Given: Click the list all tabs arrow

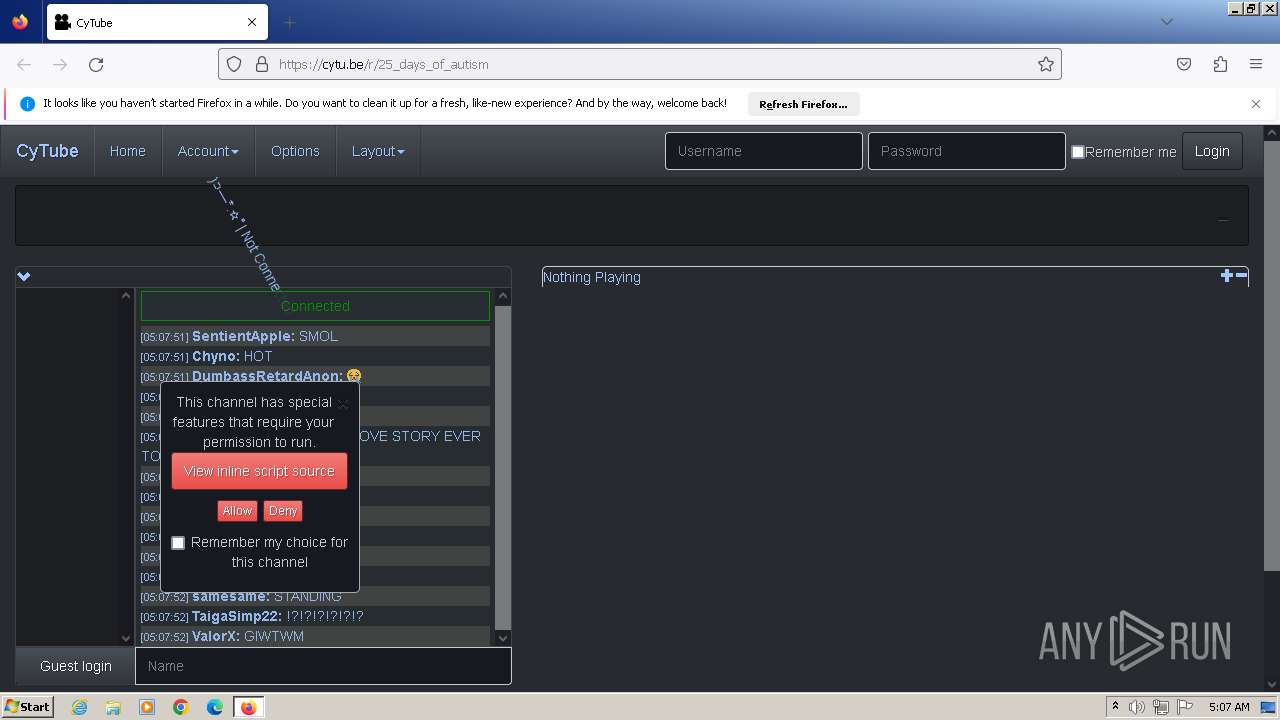Looking at the screenshot, I should (1166, 22).
